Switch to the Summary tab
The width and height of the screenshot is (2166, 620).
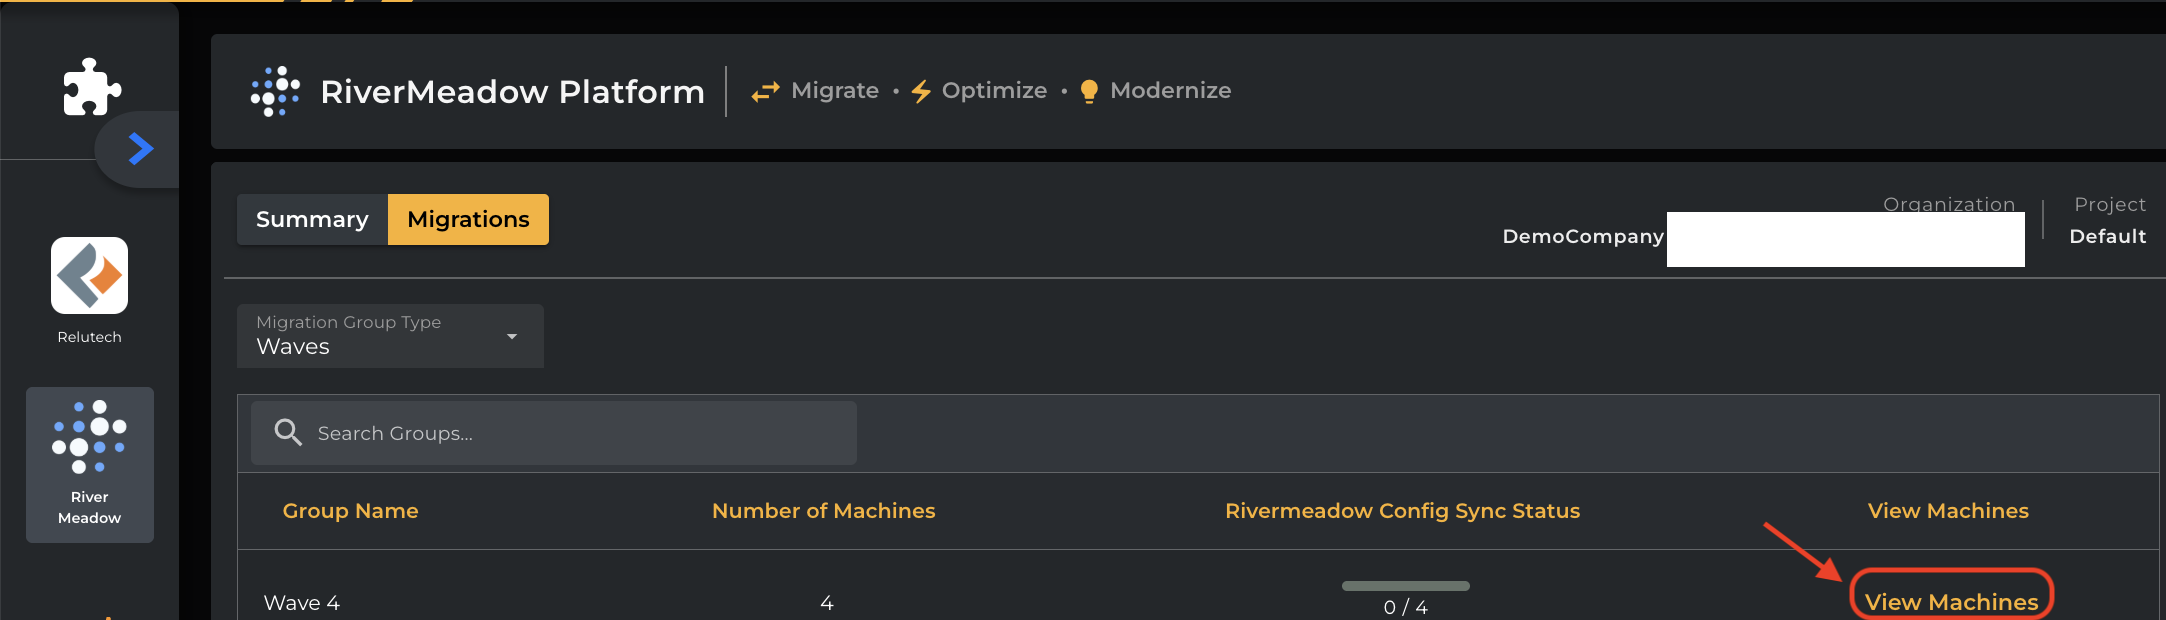[312, 219]
